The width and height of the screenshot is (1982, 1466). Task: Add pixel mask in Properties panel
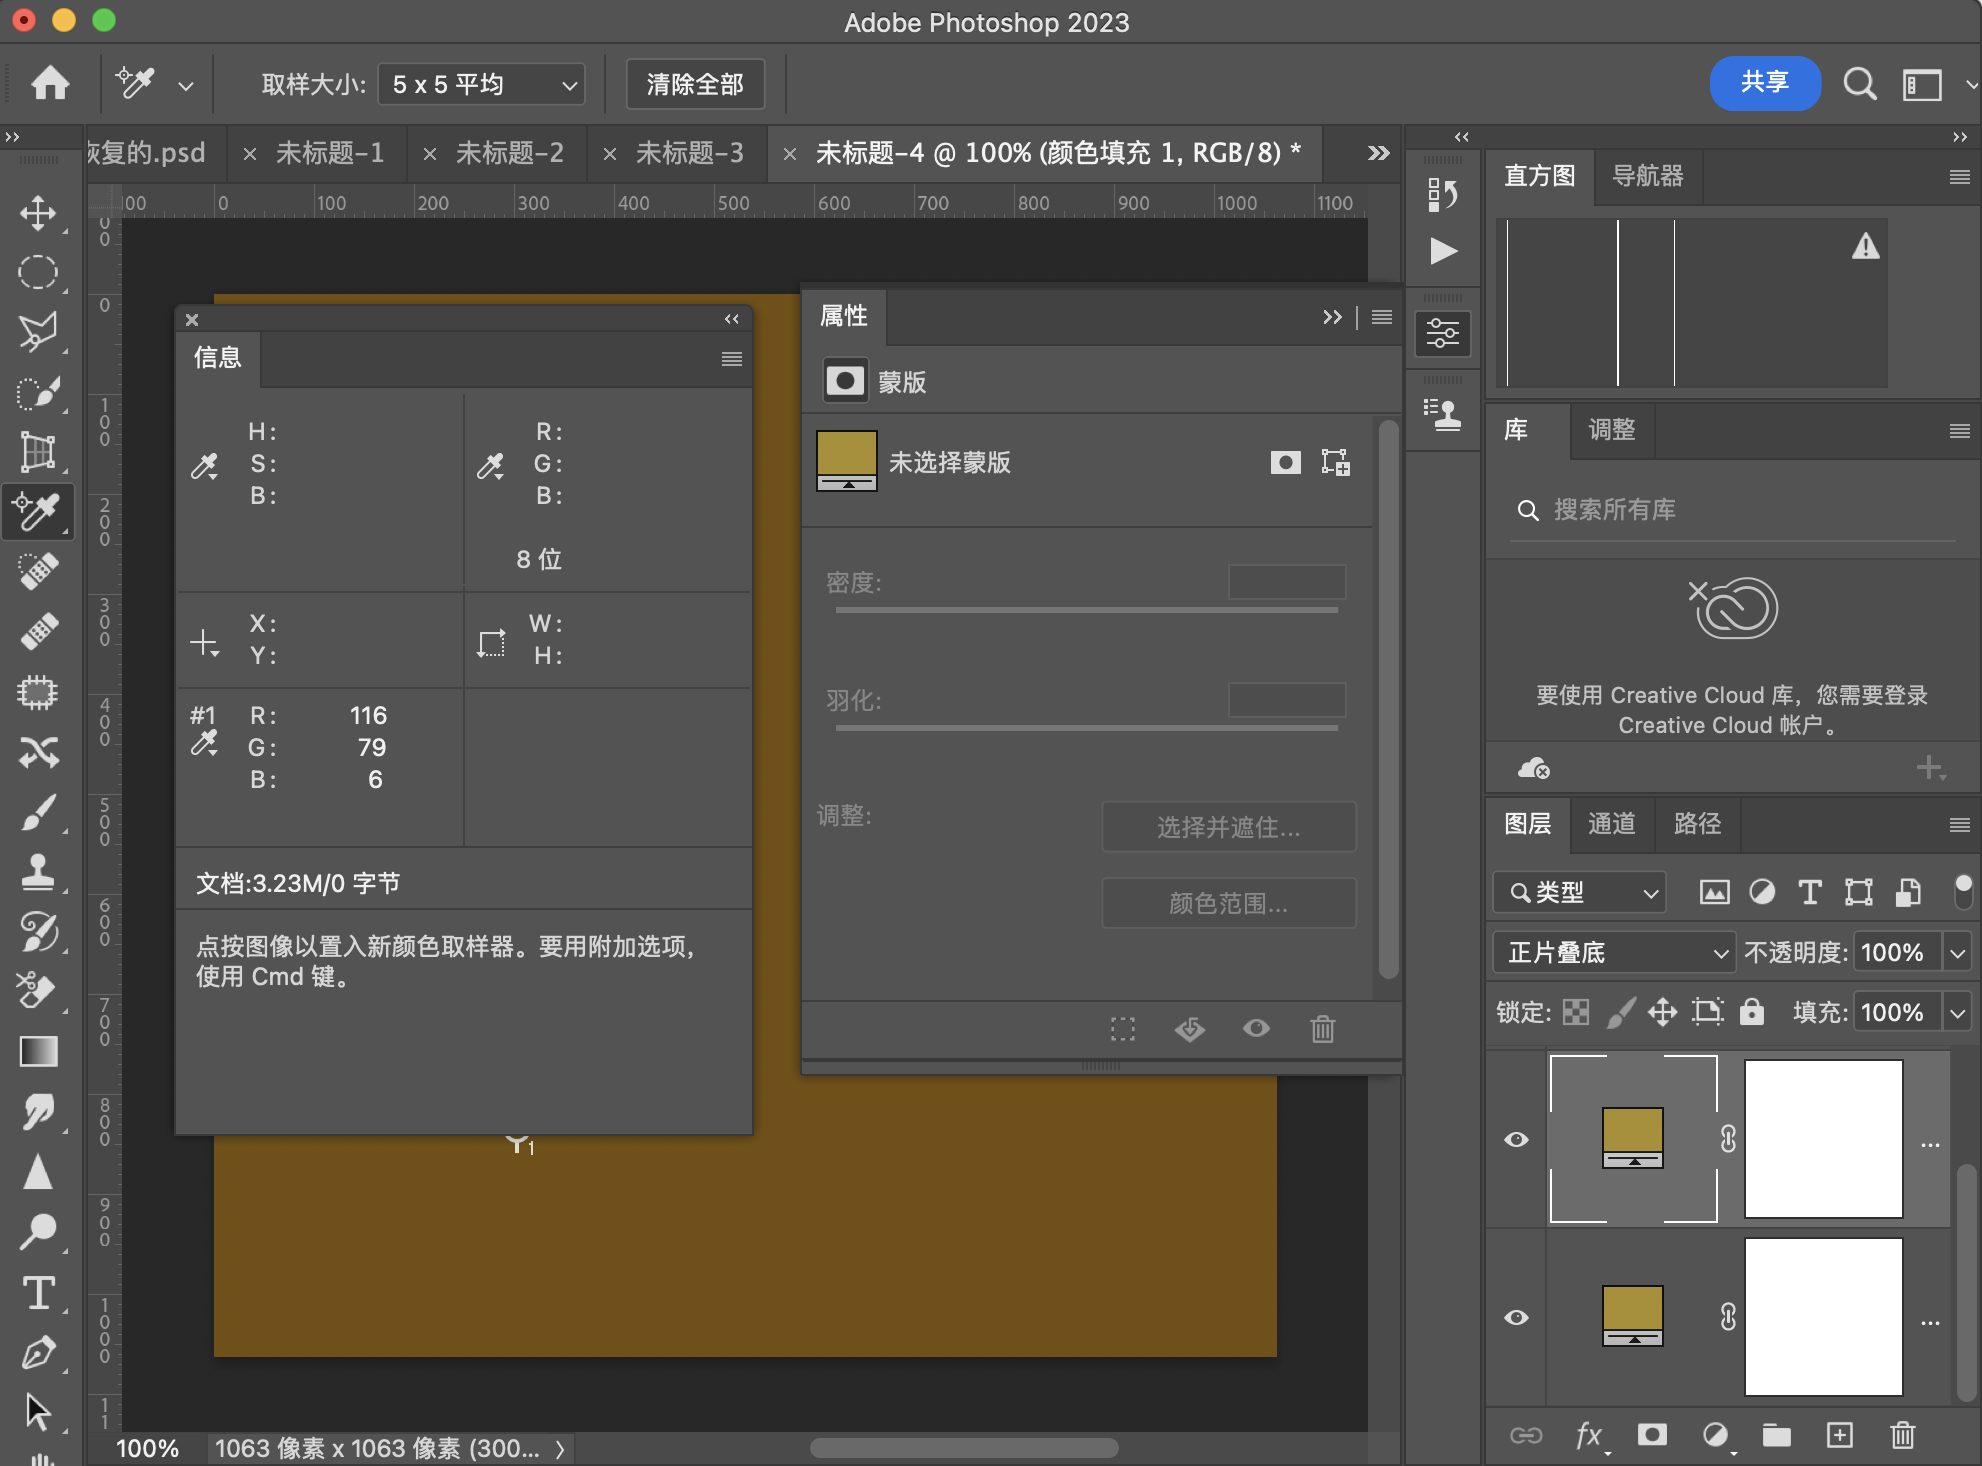1286,462
